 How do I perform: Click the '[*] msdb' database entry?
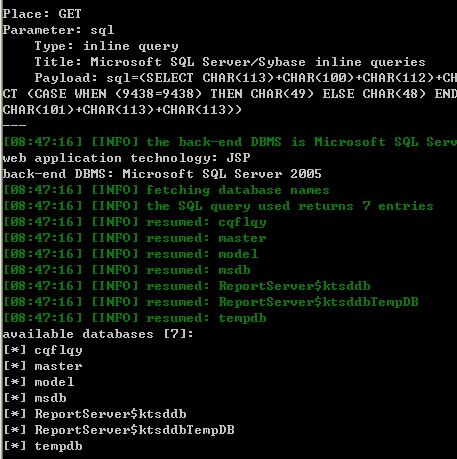[35, 398]
